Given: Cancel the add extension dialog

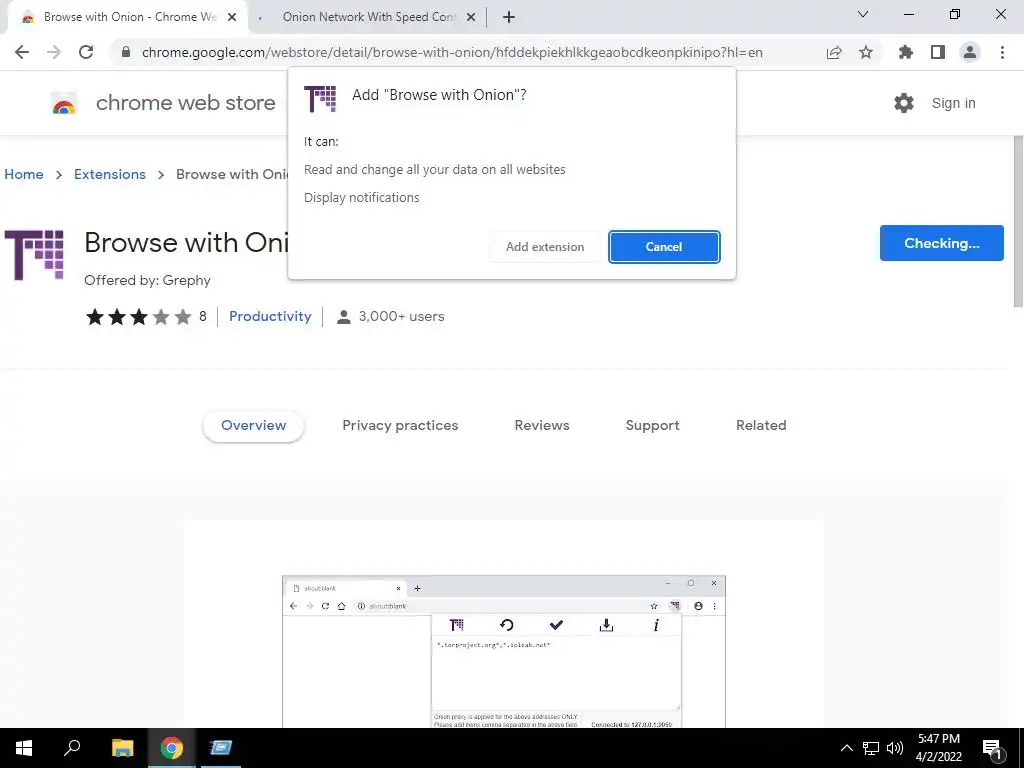Looking at the screenshot, I should [x=664, y=247].
